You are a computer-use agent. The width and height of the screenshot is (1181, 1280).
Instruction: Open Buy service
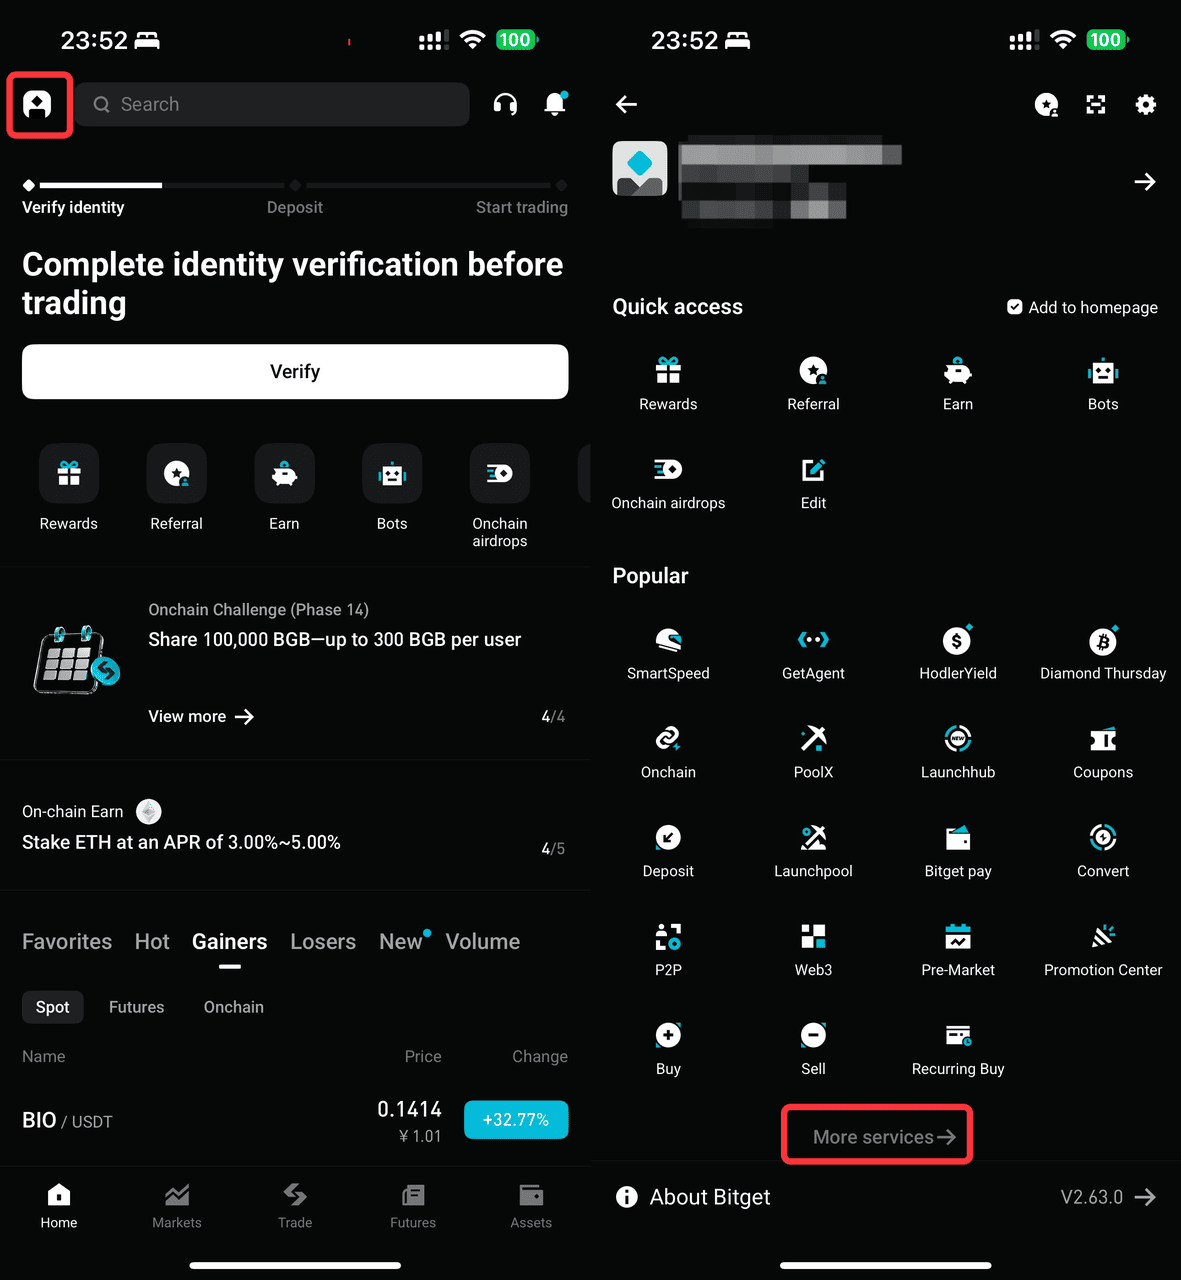[x=668, y=1048]
